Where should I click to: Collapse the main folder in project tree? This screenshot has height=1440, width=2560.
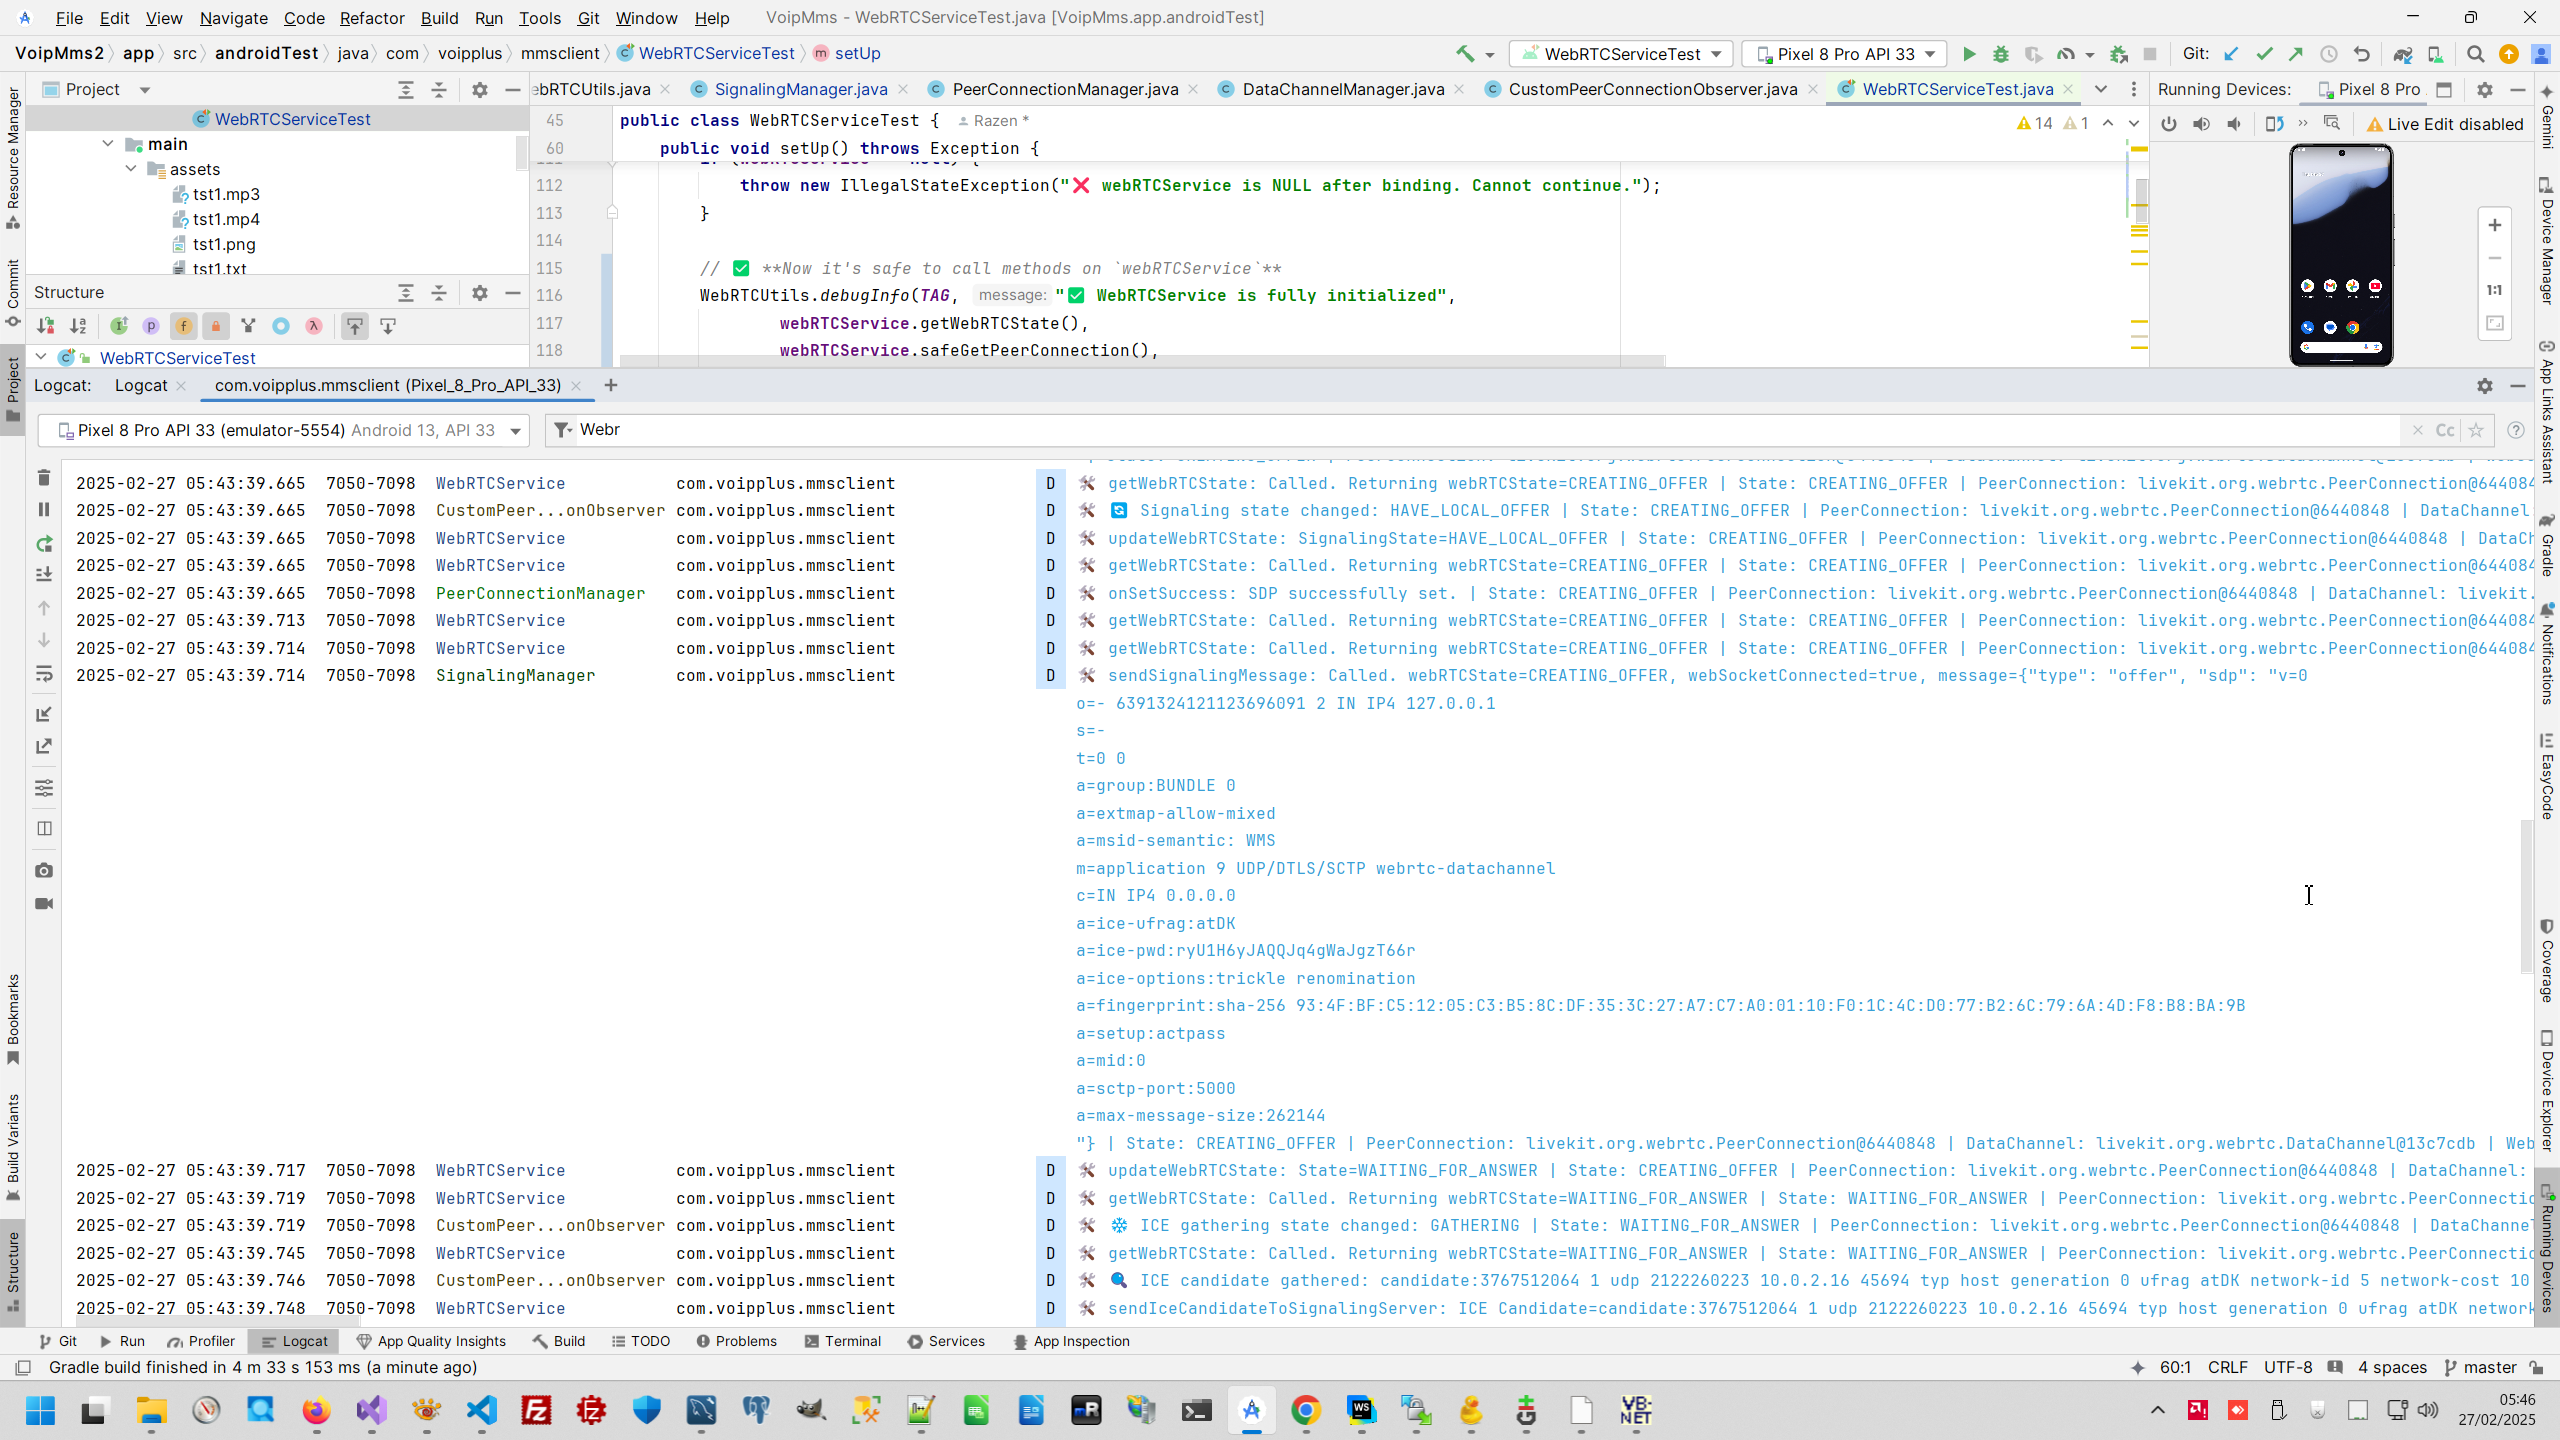point(108,144)
